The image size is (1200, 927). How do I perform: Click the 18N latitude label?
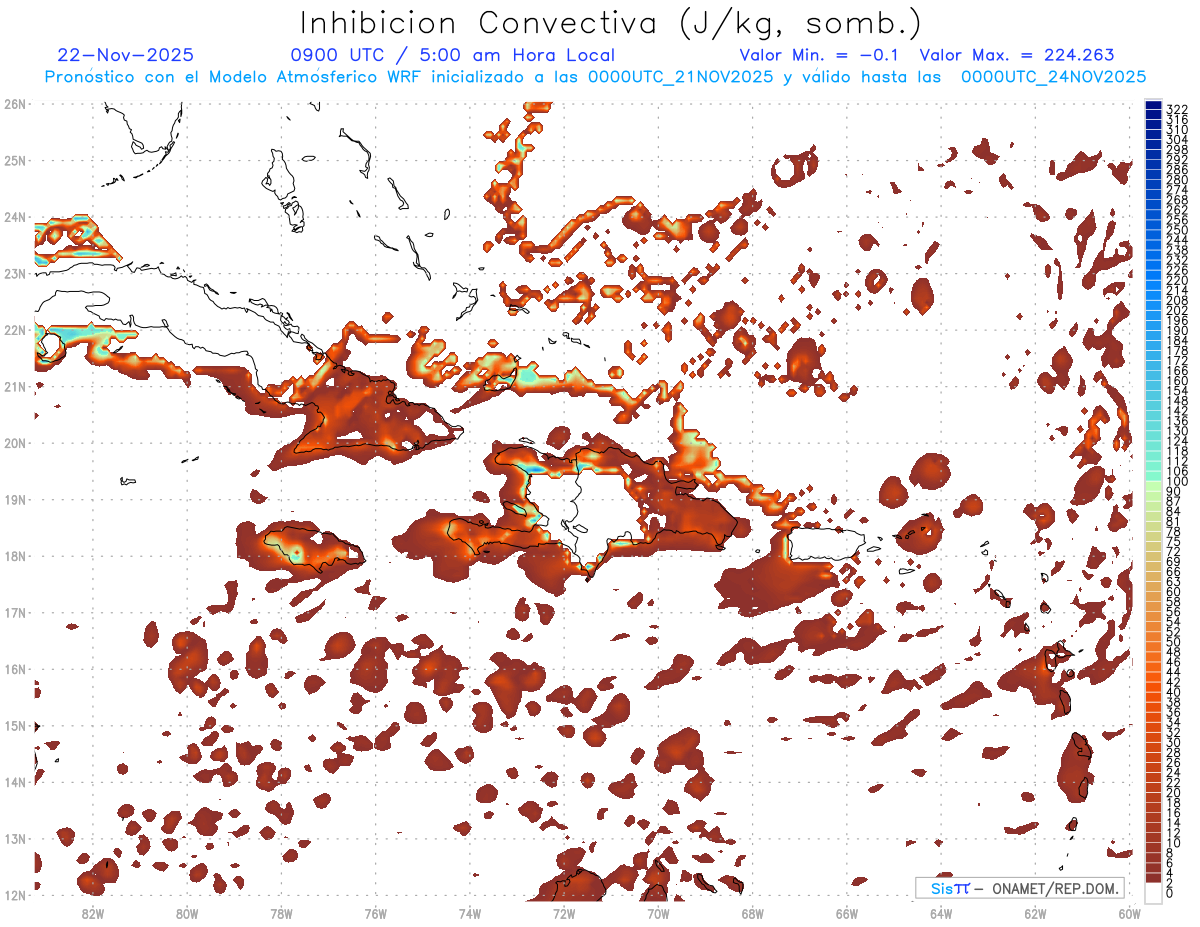tap(14, 556)
